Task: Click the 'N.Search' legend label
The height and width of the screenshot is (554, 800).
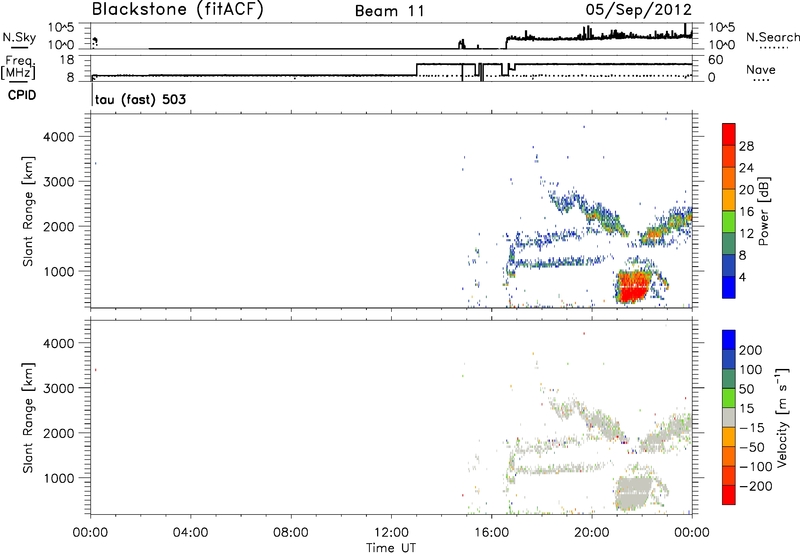Action: click(772, 37)
